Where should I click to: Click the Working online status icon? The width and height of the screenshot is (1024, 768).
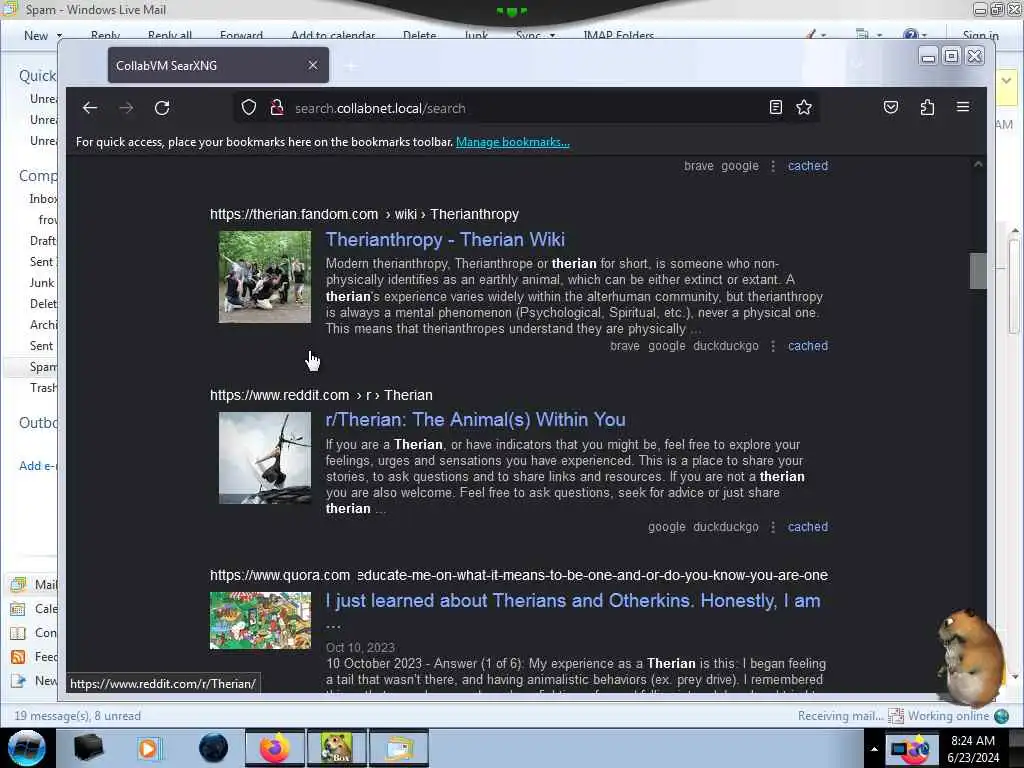(x=1002, y=716)
